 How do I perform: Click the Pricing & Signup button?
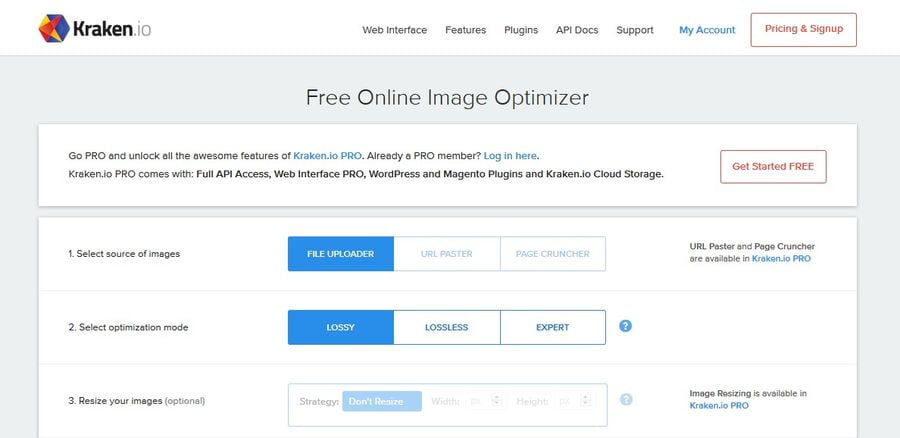[804, 29]
